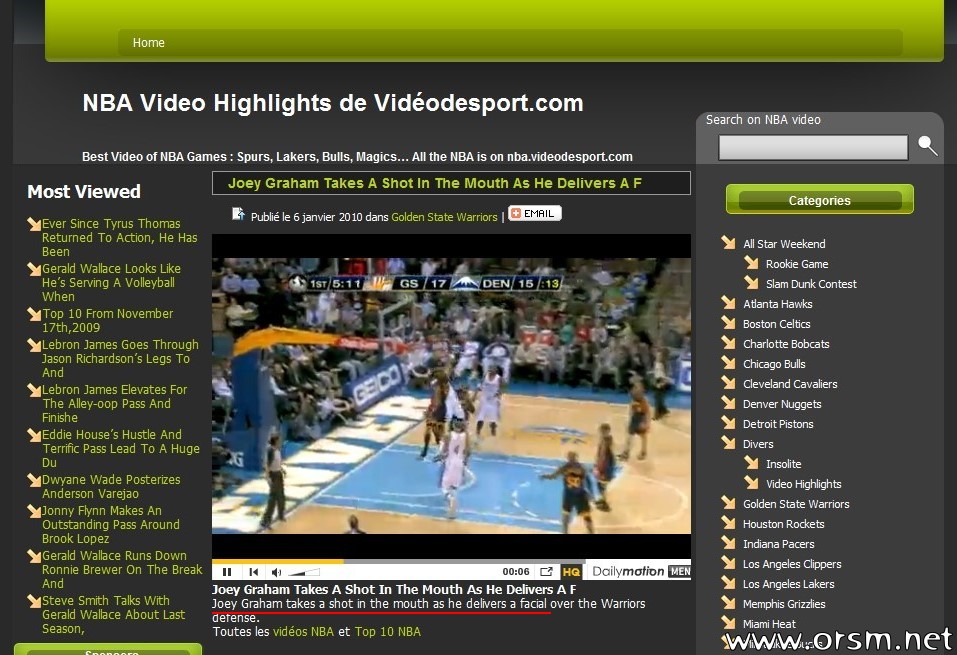Open the Golden State Warriors sidebar category
The width and height of the screenshot is (957, 655).
[796, 504]
